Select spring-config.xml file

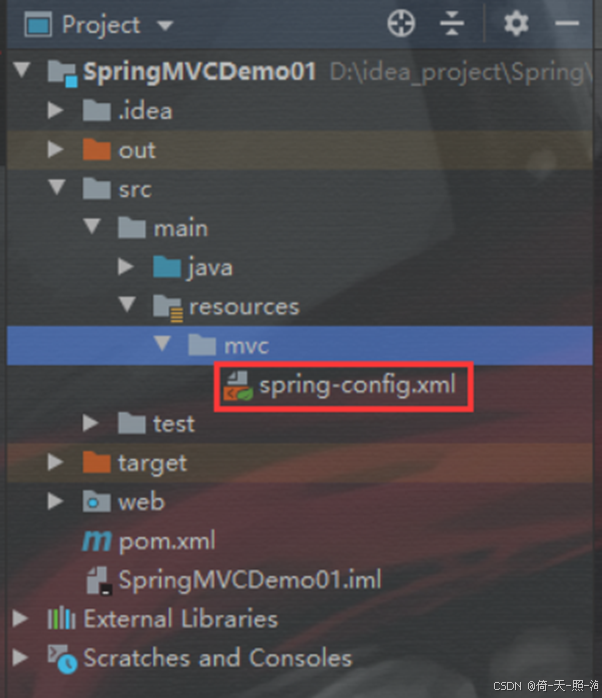tap(340, 386)
